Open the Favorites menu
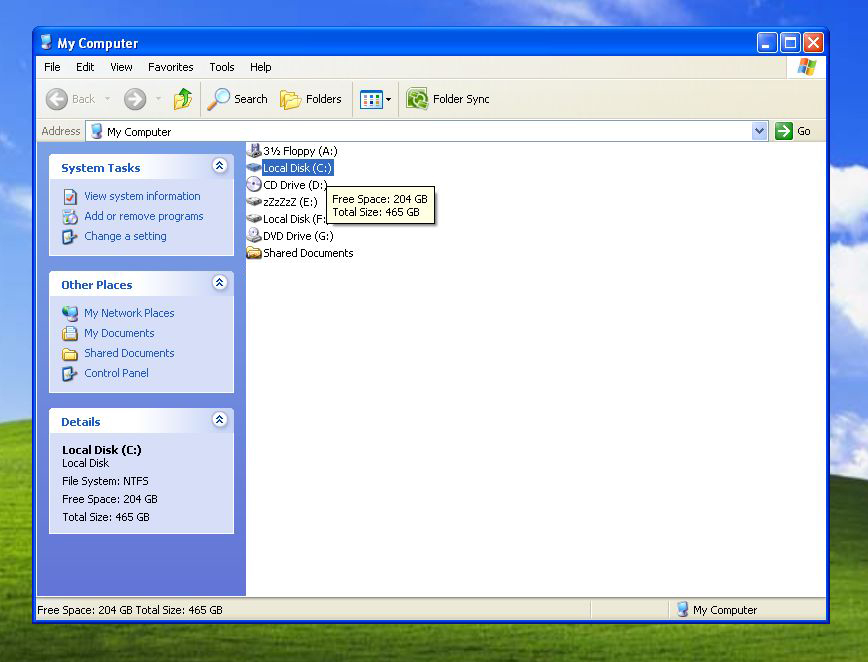Screen dimensions: 868x662 (170, 67)
